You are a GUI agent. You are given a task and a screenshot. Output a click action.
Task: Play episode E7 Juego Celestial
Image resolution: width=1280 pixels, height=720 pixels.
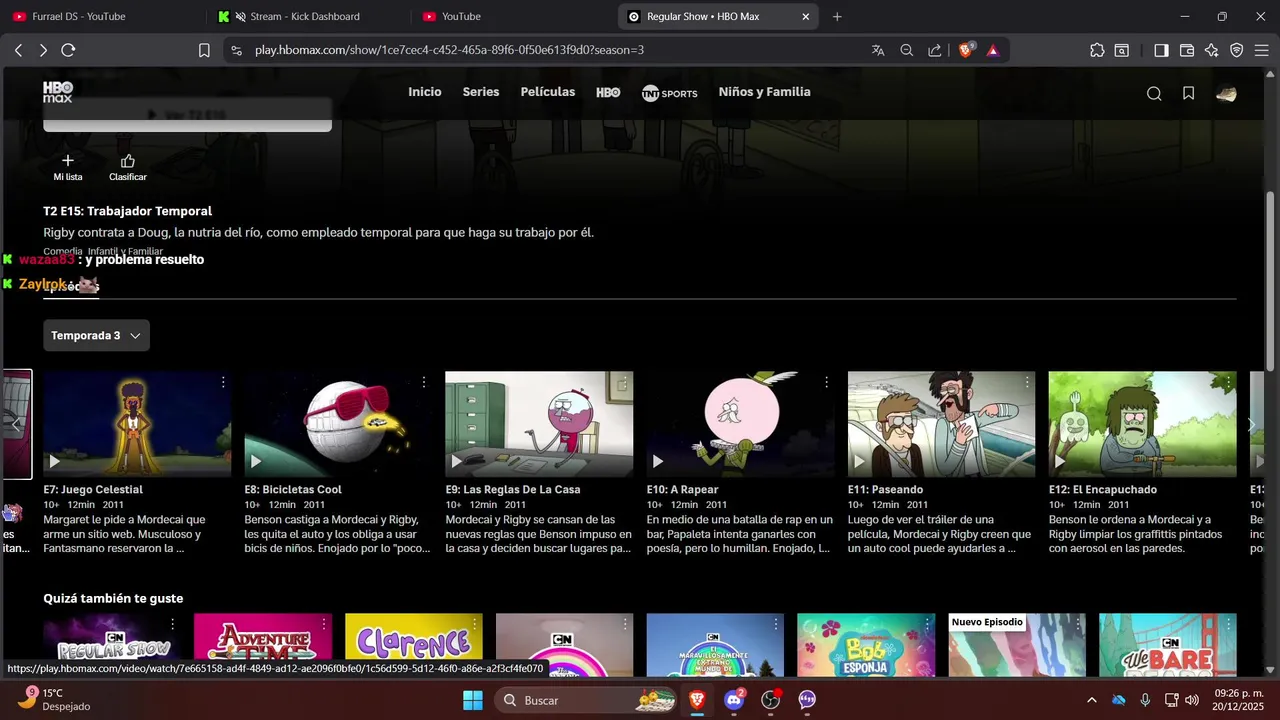[x=55, y=461]
